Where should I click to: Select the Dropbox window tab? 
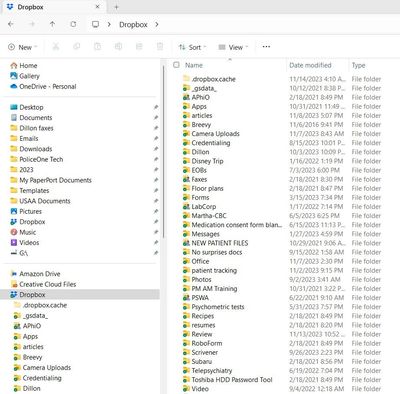pos(53,7)
